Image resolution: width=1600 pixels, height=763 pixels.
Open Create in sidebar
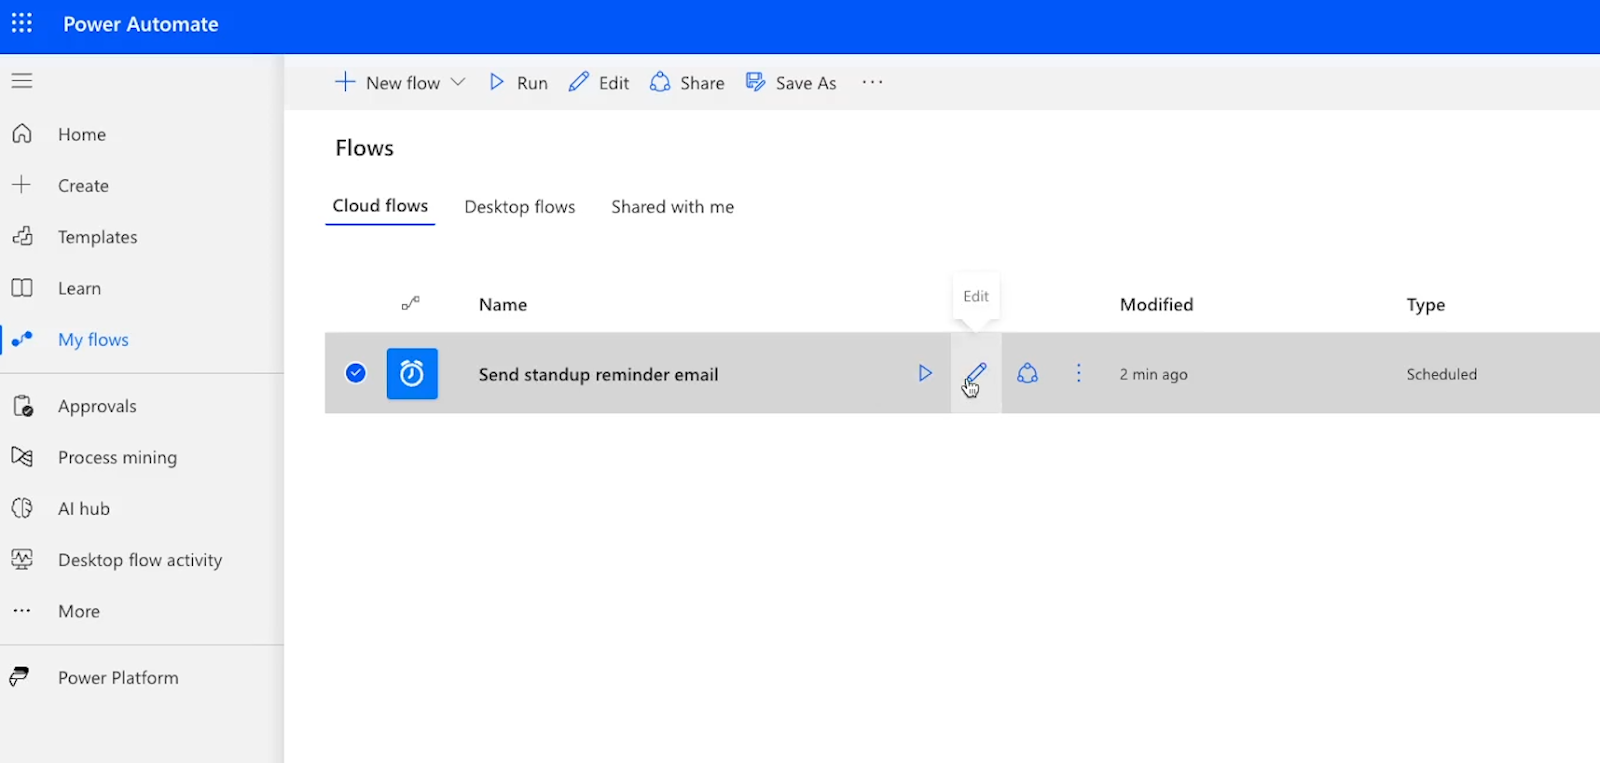[83, 185]
